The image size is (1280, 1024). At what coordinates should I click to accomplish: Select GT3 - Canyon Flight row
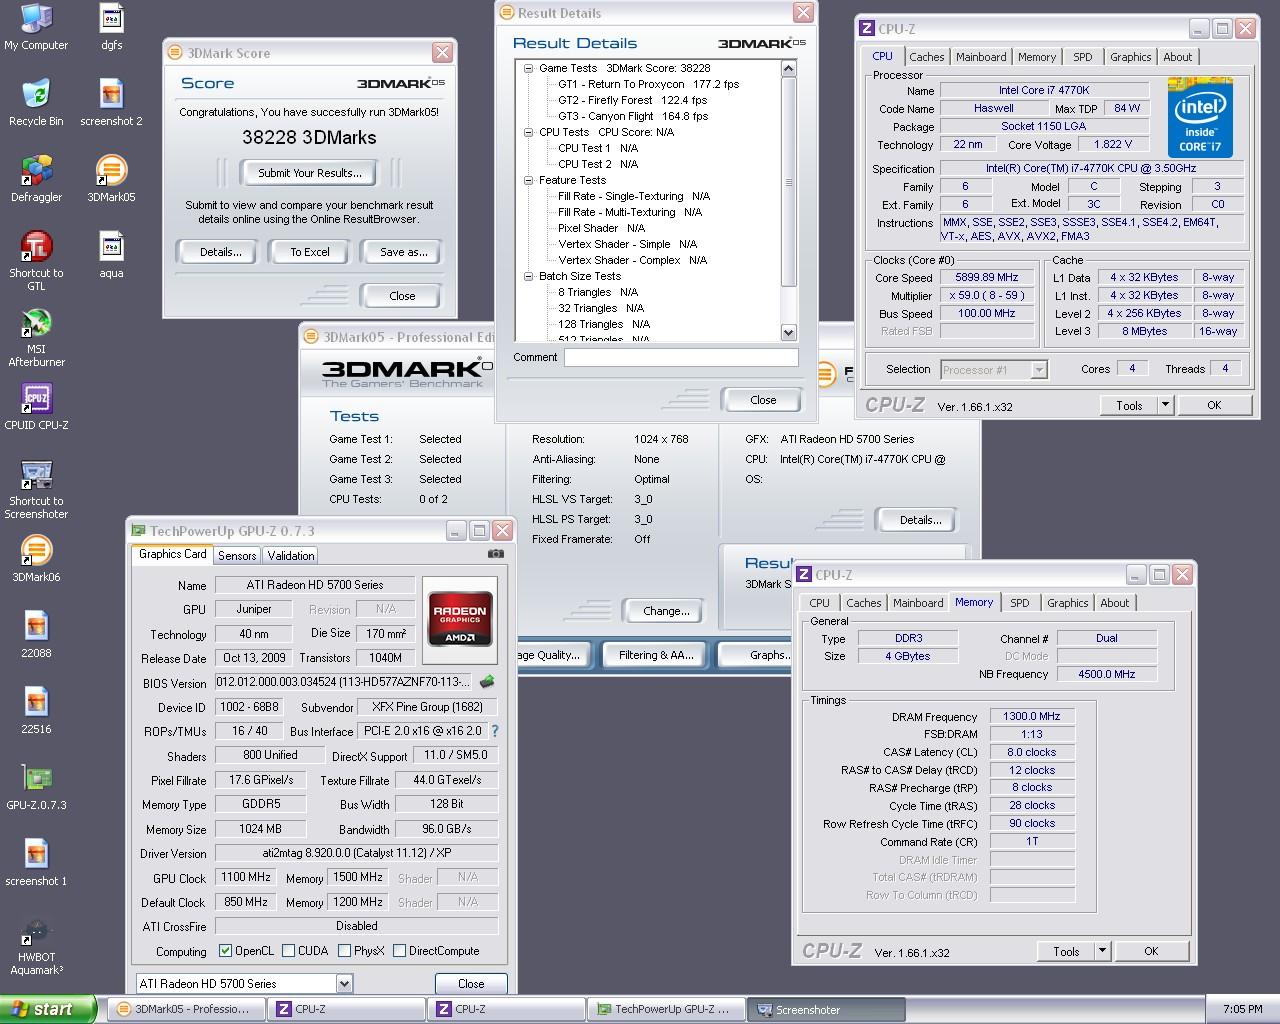(x=633, y=116)
